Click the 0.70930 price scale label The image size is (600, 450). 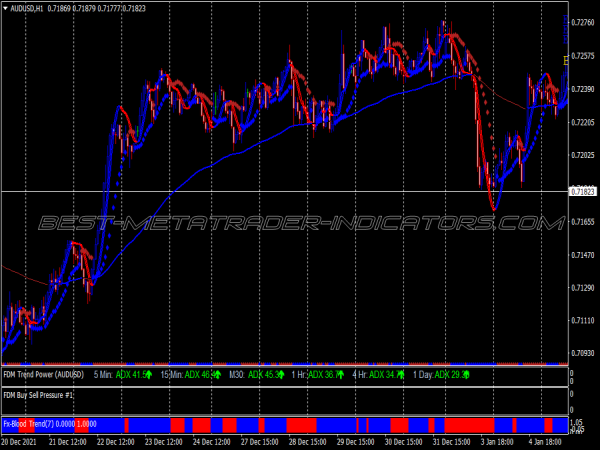tap(583, 353)
